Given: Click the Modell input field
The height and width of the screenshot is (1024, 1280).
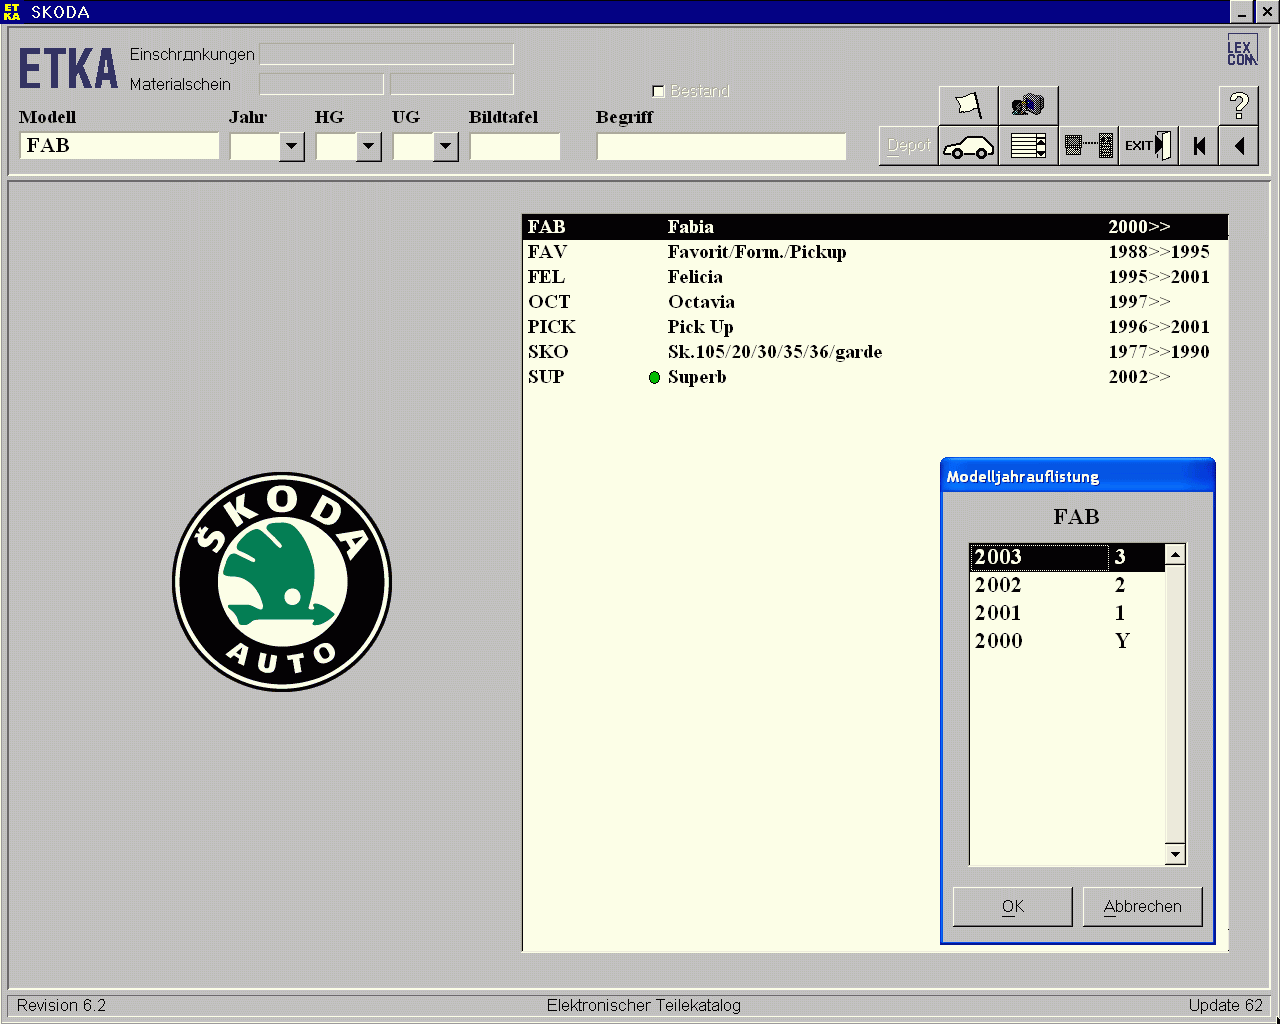Looking at the screenshot, I should (x=119, y=146).
